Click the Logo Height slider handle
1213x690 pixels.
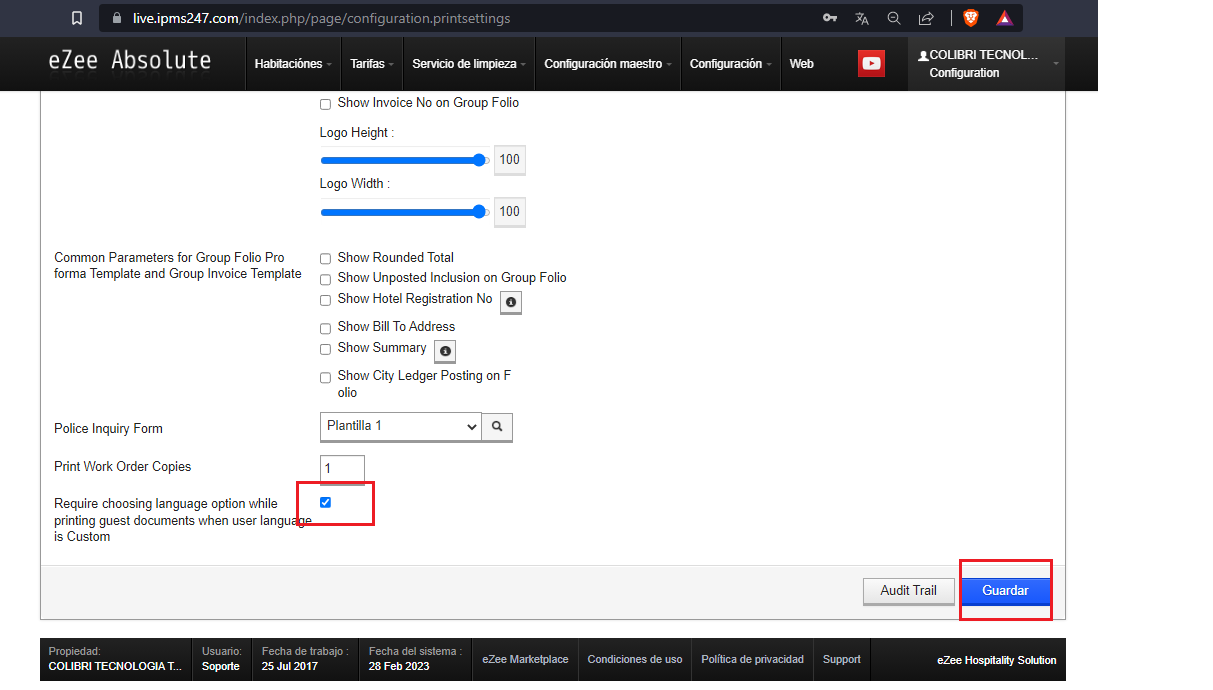pyautogui.click(x=479, y=160)
